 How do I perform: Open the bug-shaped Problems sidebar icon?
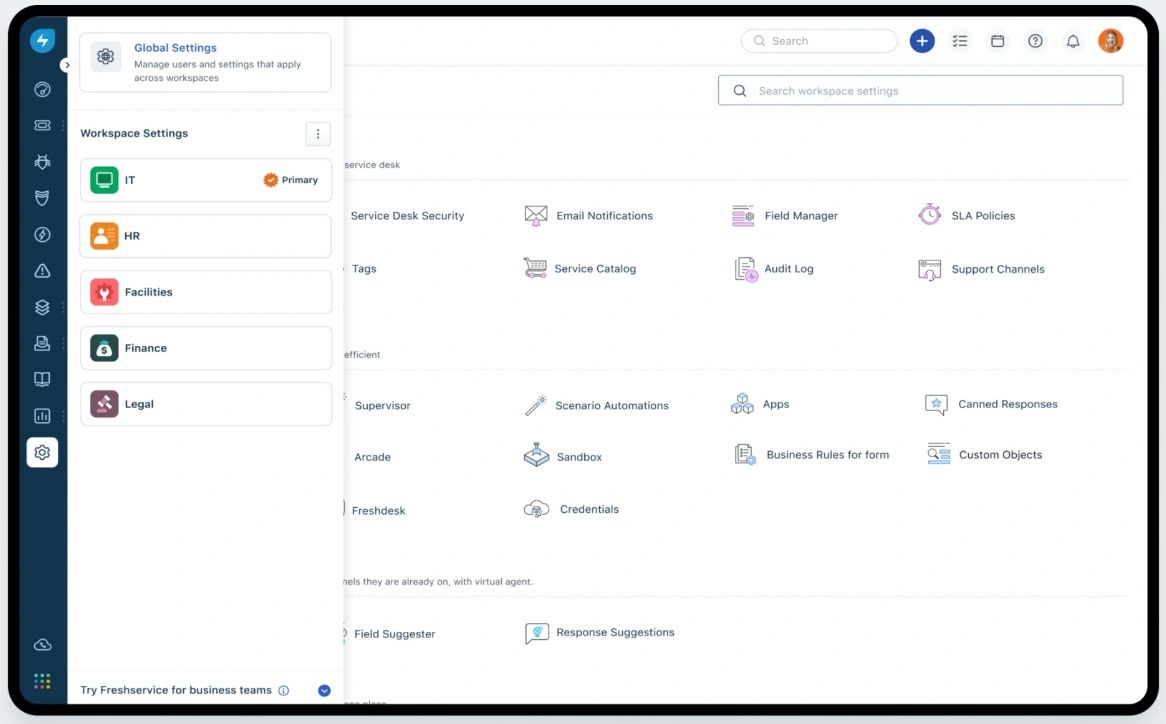coord(42,161)
